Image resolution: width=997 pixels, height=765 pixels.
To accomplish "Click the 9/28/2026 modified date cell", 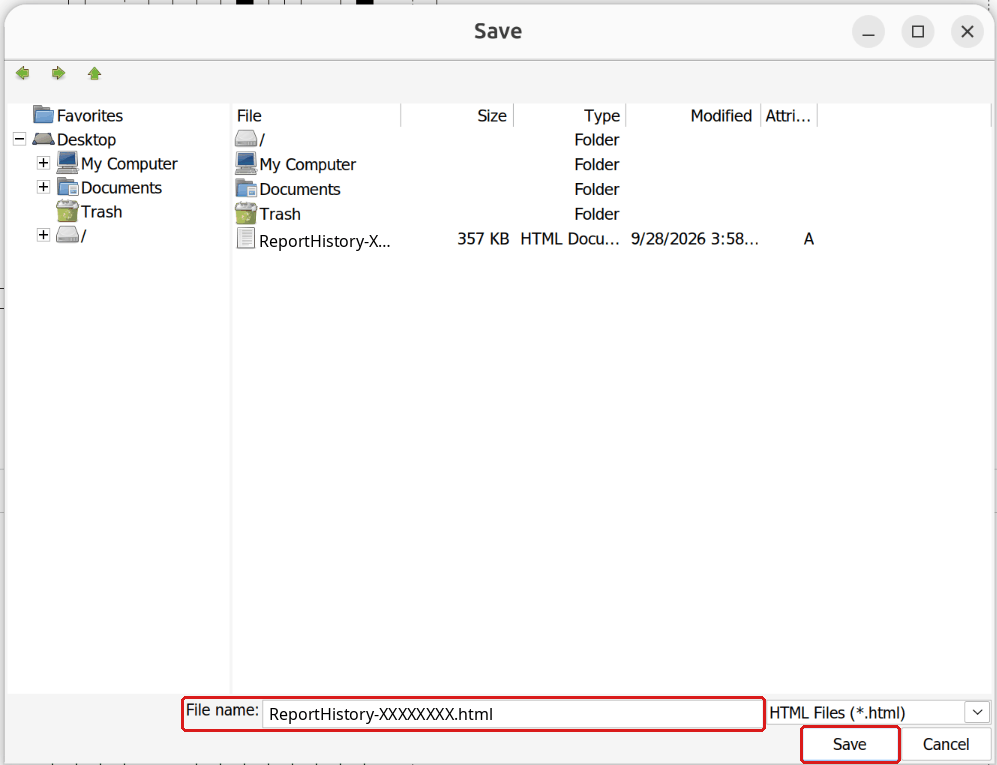I will click(694, 238).
